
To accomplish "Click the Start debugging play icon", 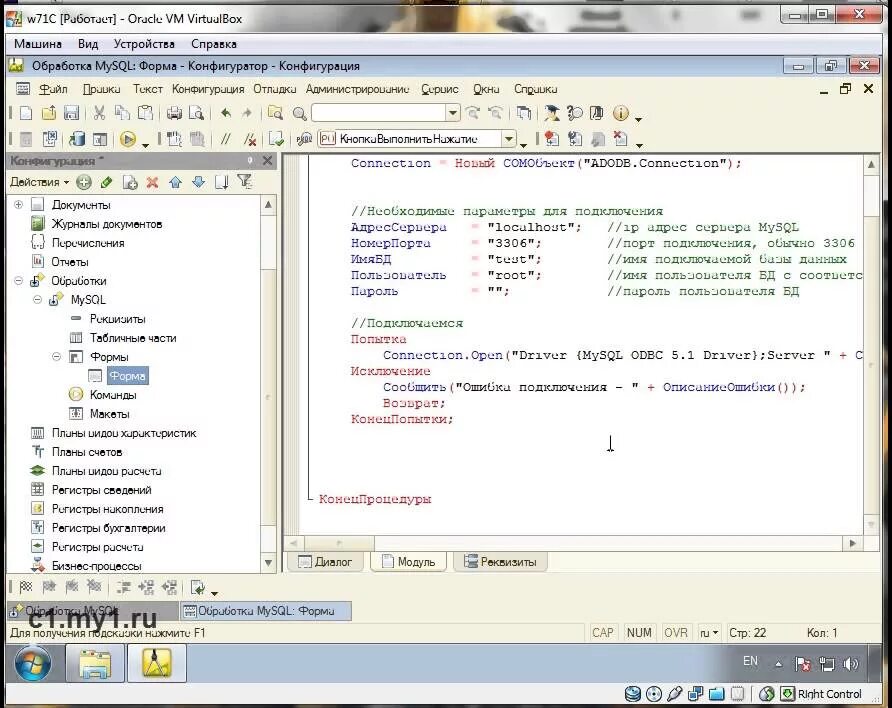I will click(128, 139).
